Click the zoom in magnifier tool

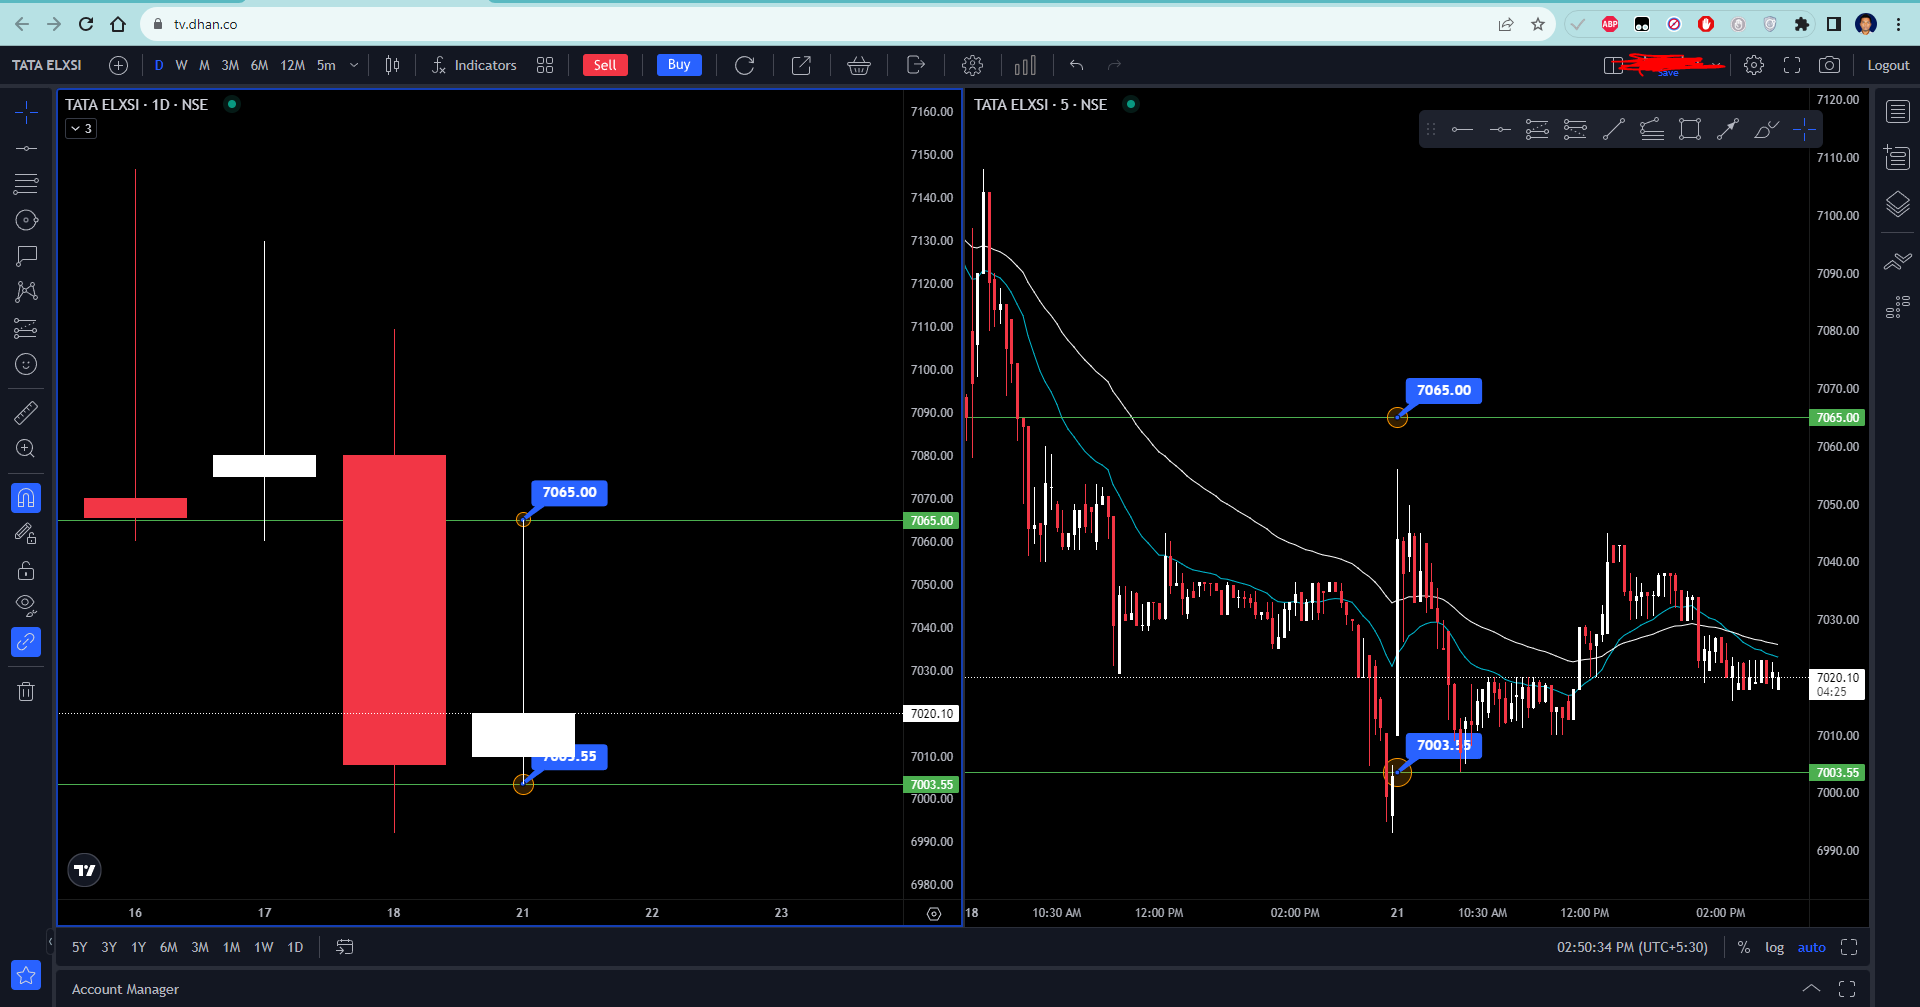[27, 448]
